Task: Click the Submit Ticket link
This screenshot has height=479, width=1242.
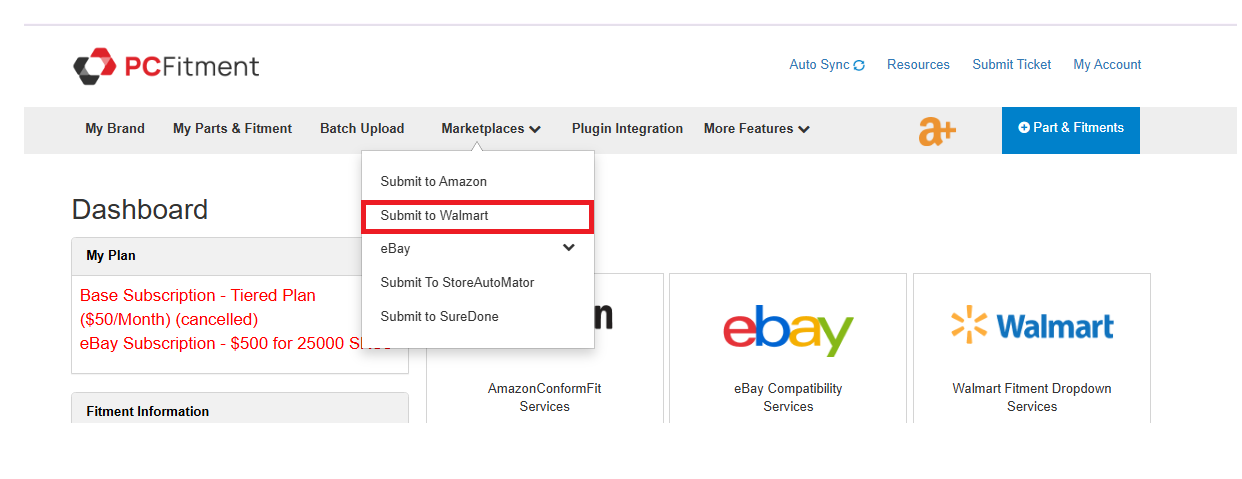Action: click(x=1011, y=65)
